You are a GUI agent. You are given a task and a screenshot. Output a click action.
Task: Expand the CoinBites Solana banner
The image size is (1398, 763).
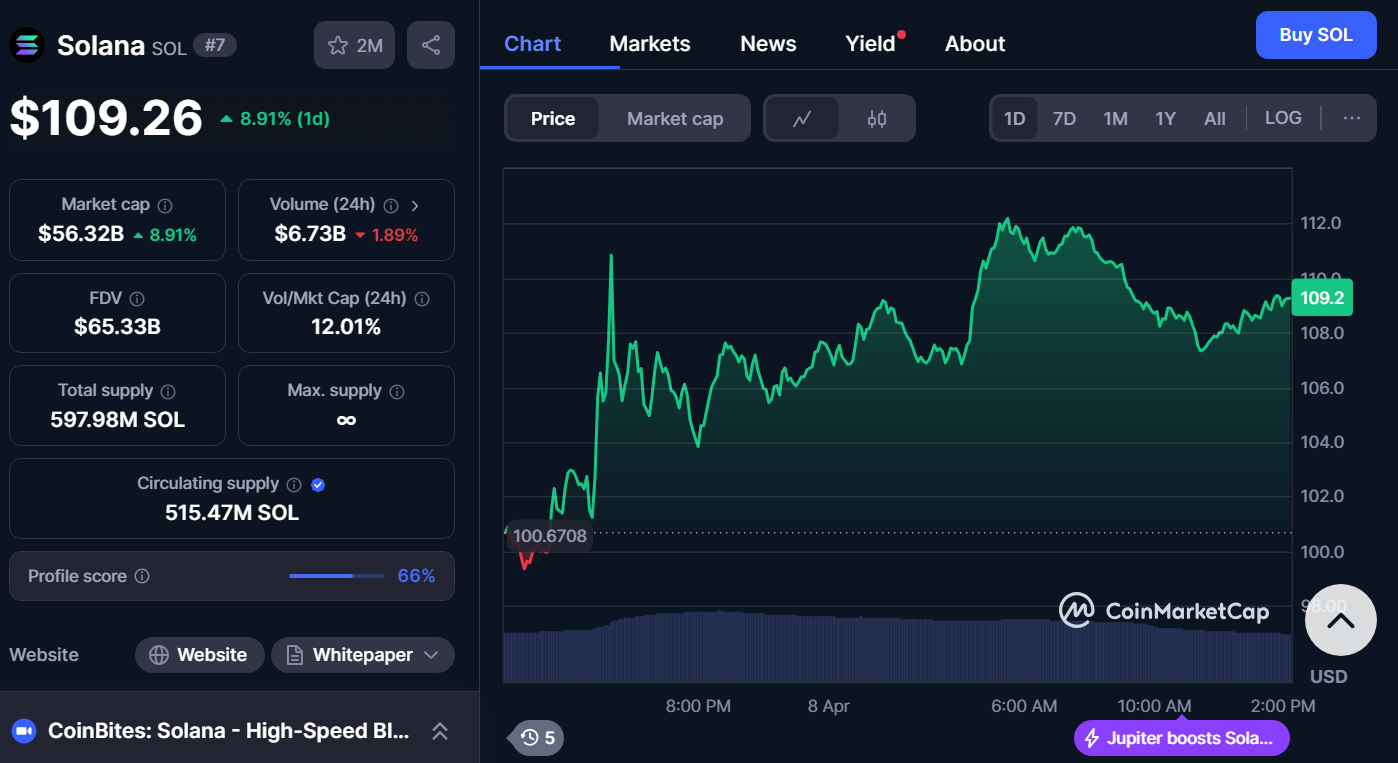point(439,731)
